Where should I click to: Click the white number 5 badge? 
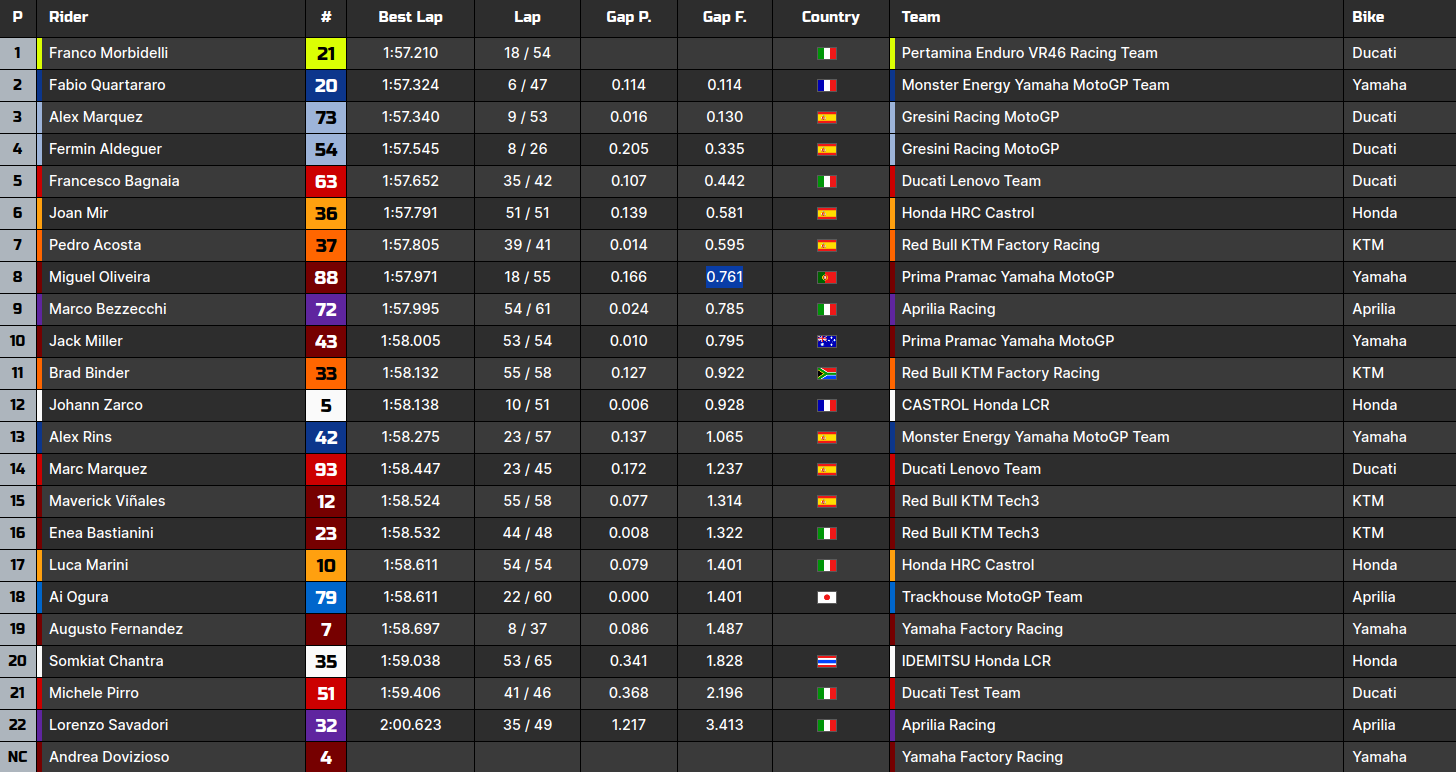click(326, 405)
